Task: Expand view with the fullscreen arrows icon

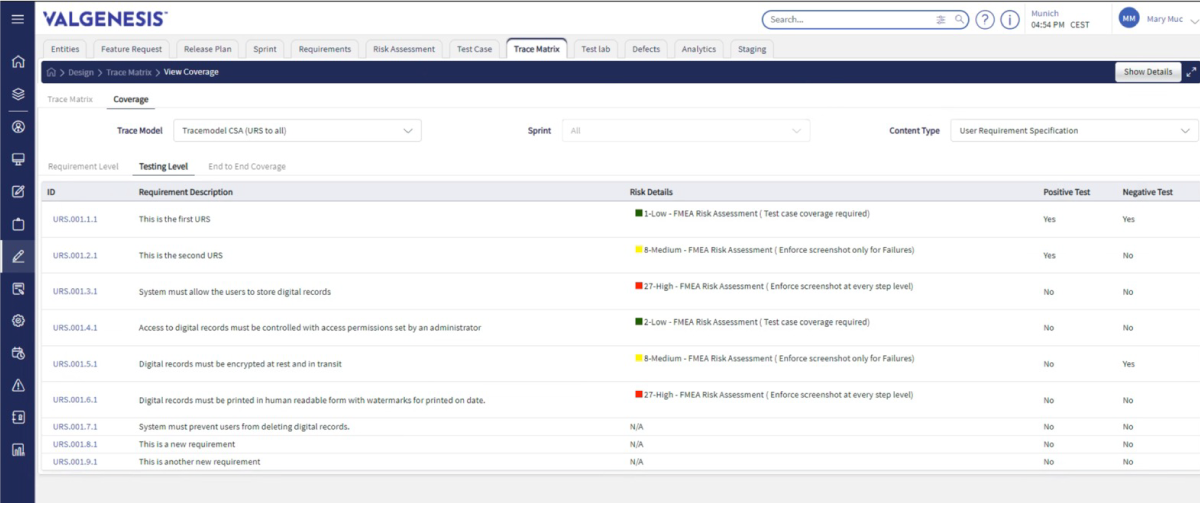Action: 1190,72
